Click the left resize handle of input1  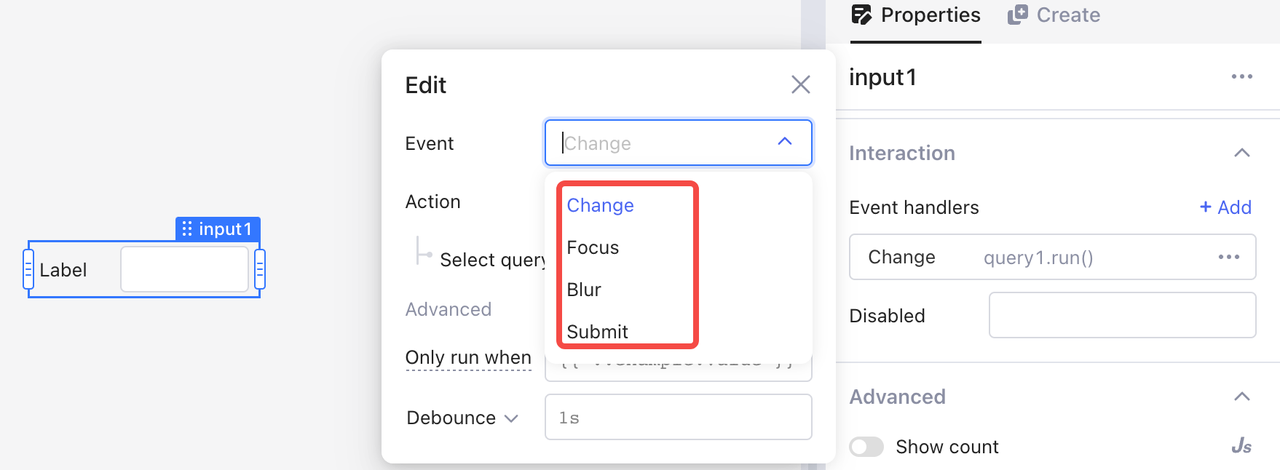(x=28, y=270)
